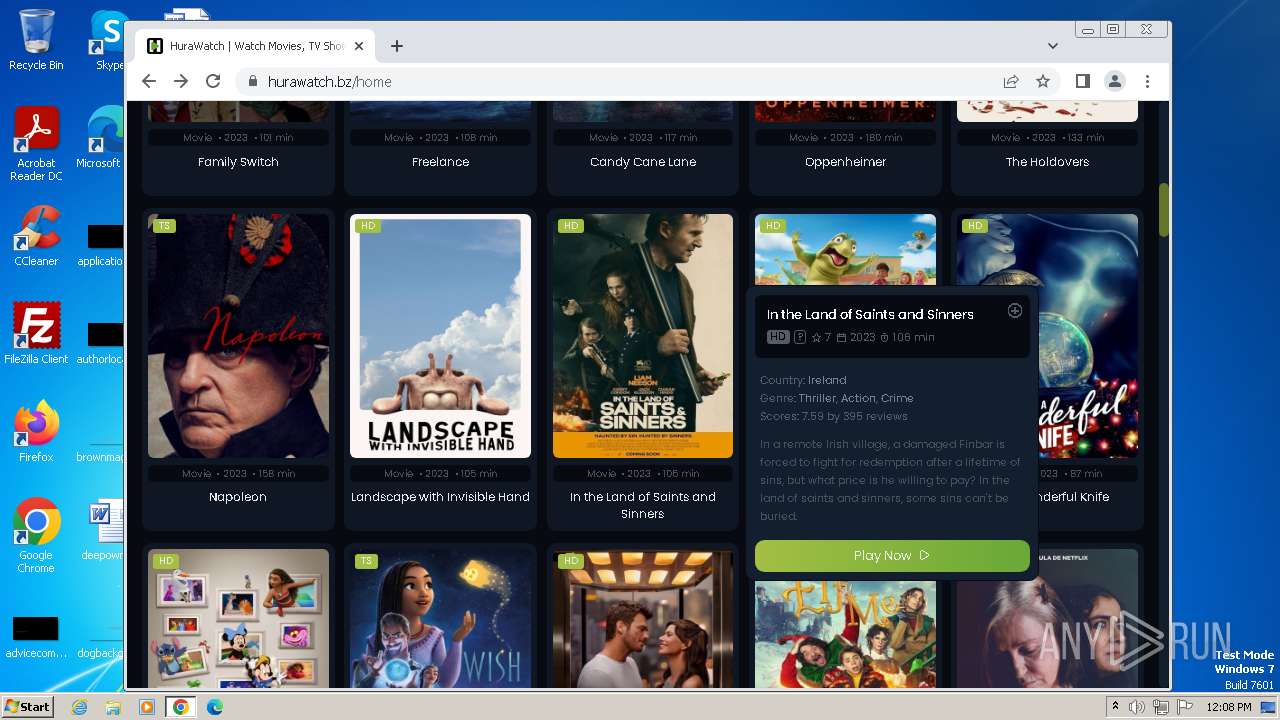Image resolution: width=1280 pixels, height=720 pixels.
Task: Open the browser side panel
Action: point(1083,81)
